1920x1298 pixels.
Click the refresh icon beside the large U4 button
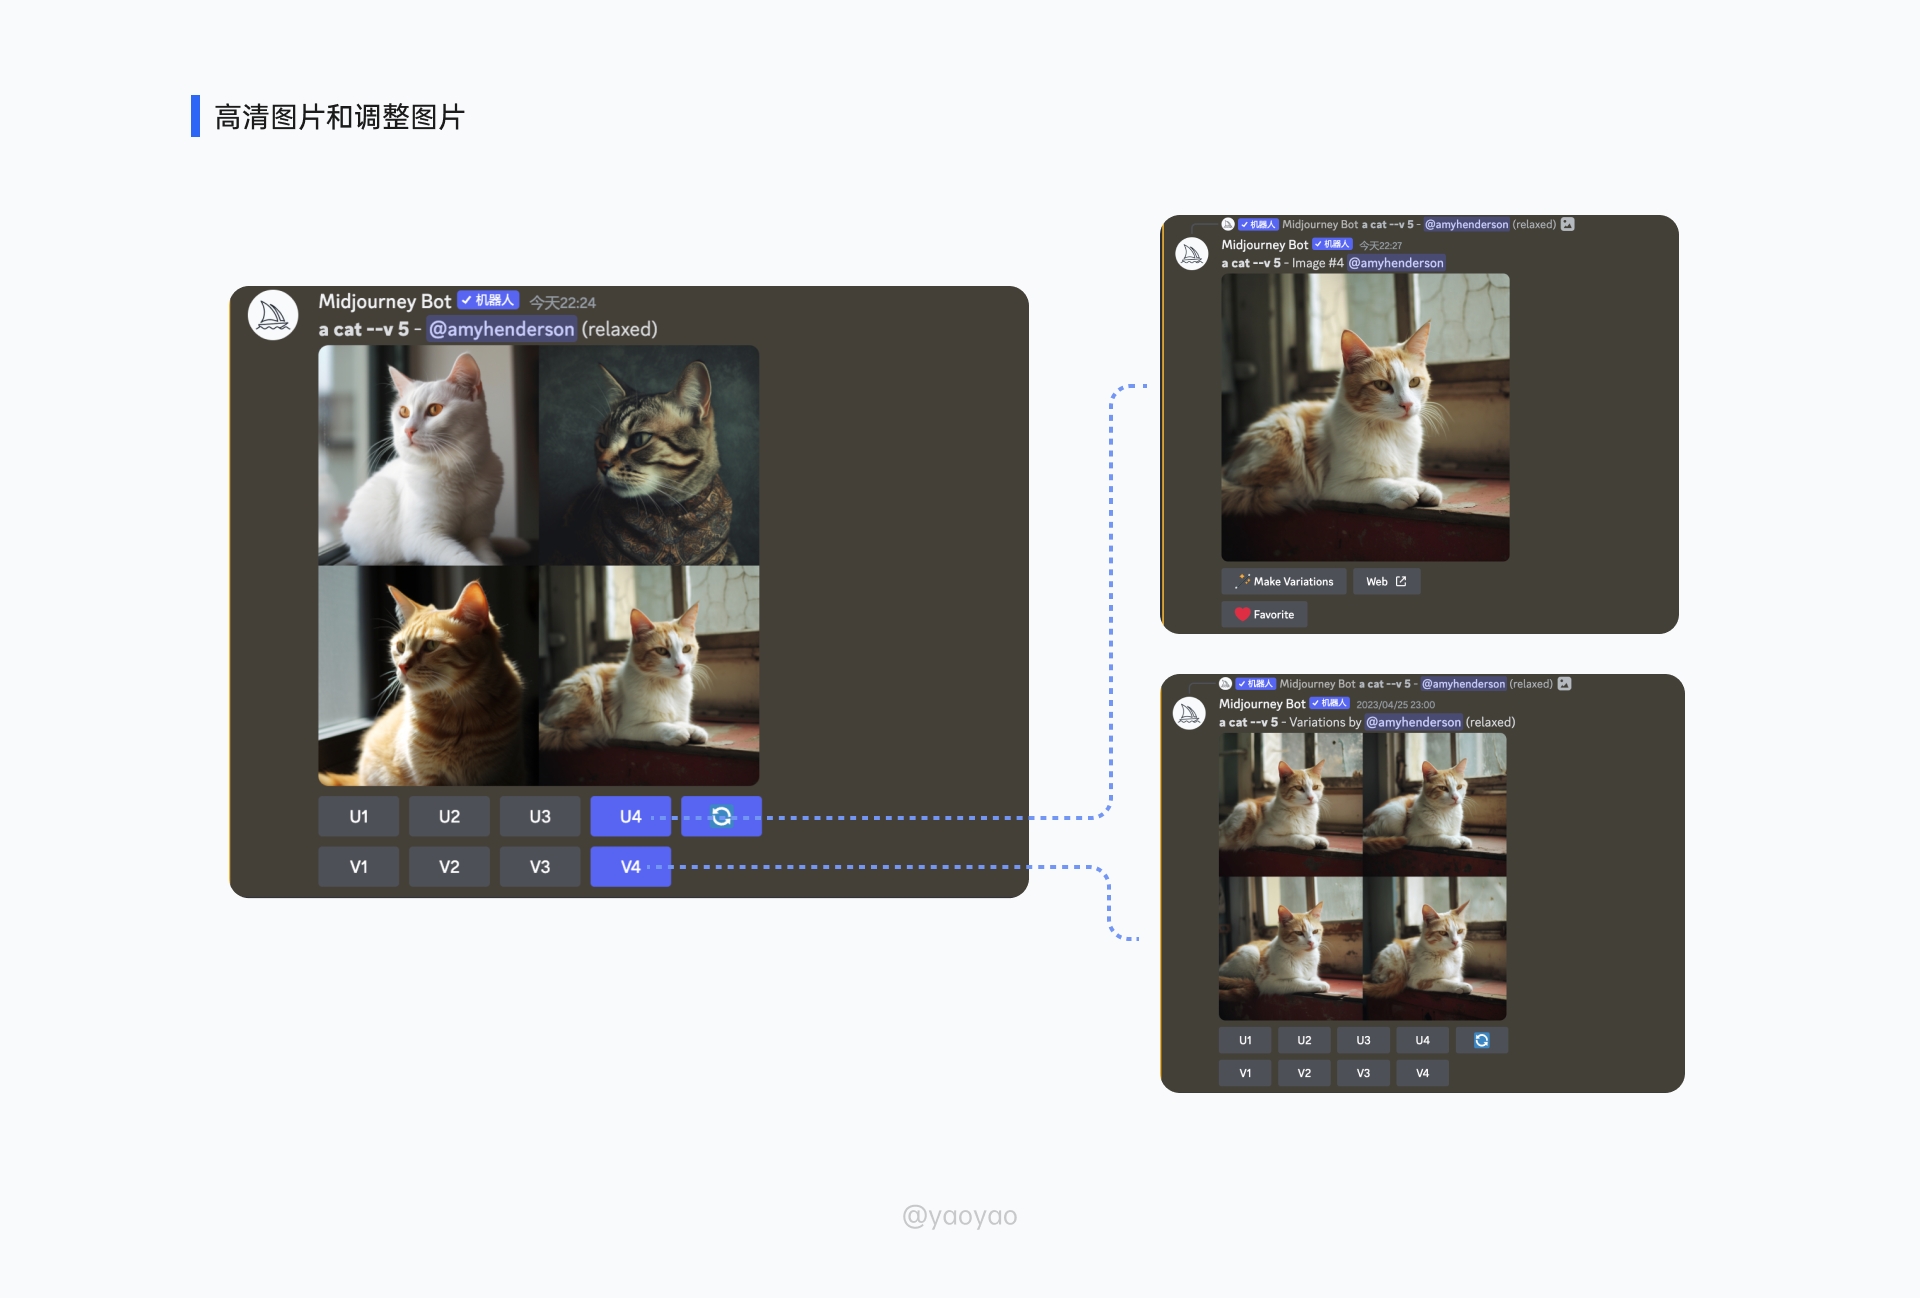tap(721, 816)
